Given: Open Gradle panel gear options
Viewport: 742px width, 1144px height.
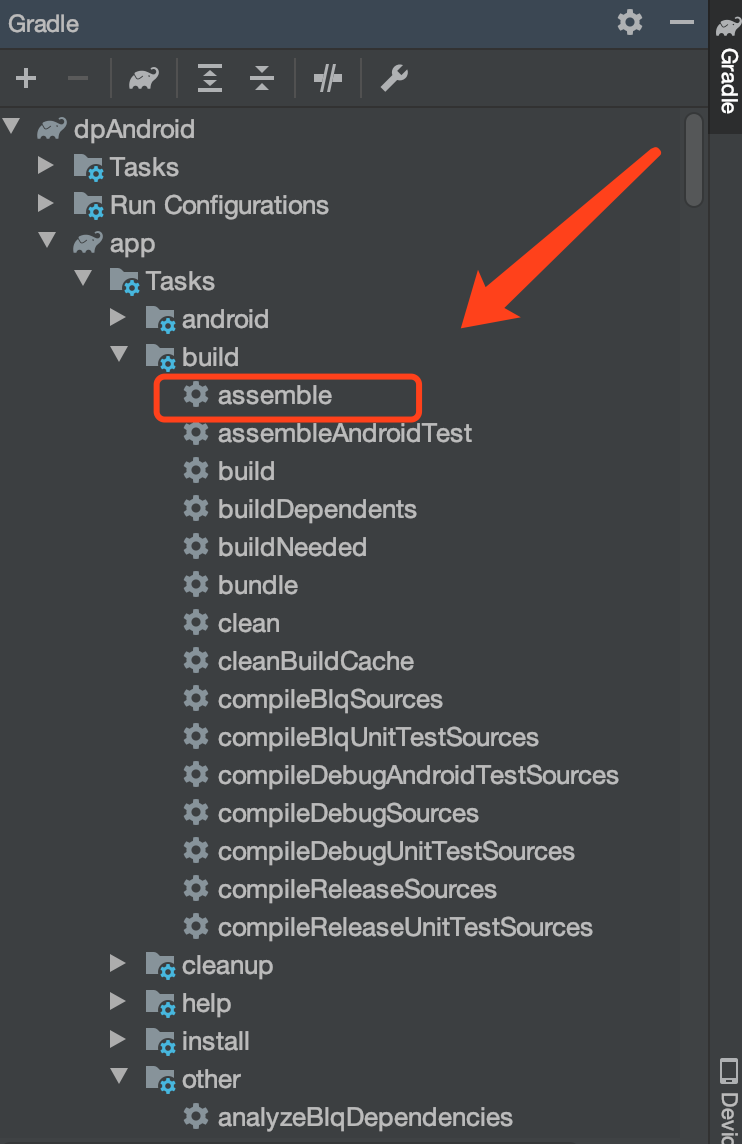Looking at the screenshot, I should 630,22.
